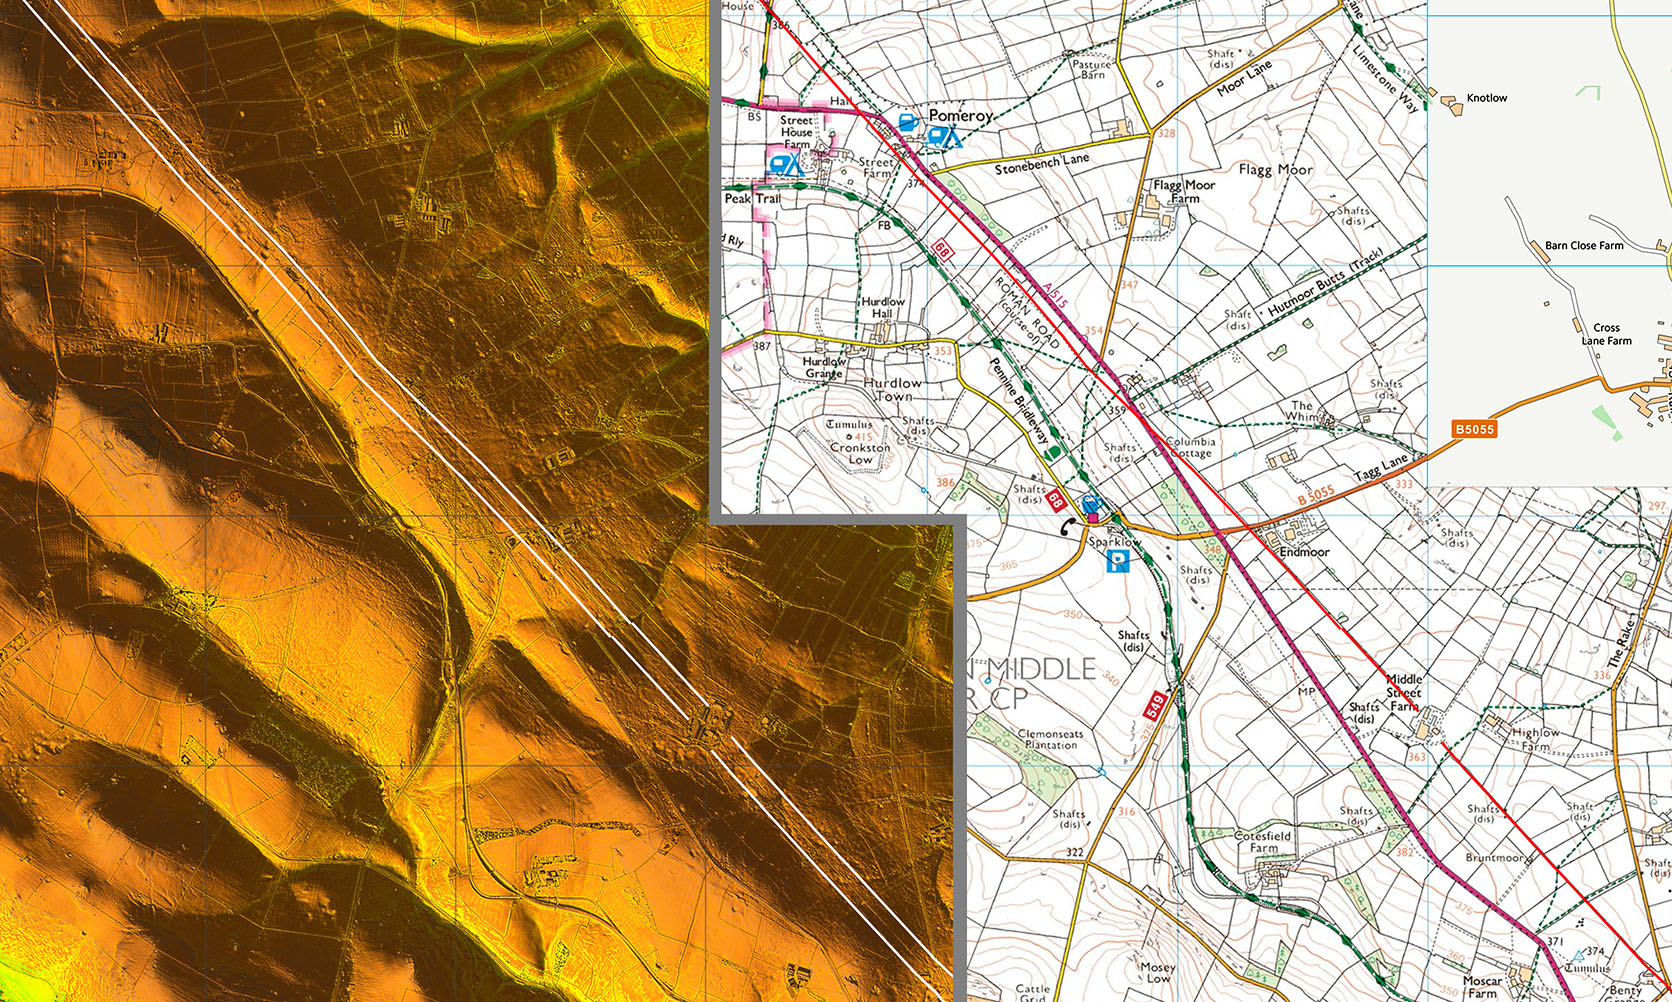Click the blue parking P symbol at Sparklow
Image resolution: width=1672 pixels, height=1002 pixels.
[1119, 563]
